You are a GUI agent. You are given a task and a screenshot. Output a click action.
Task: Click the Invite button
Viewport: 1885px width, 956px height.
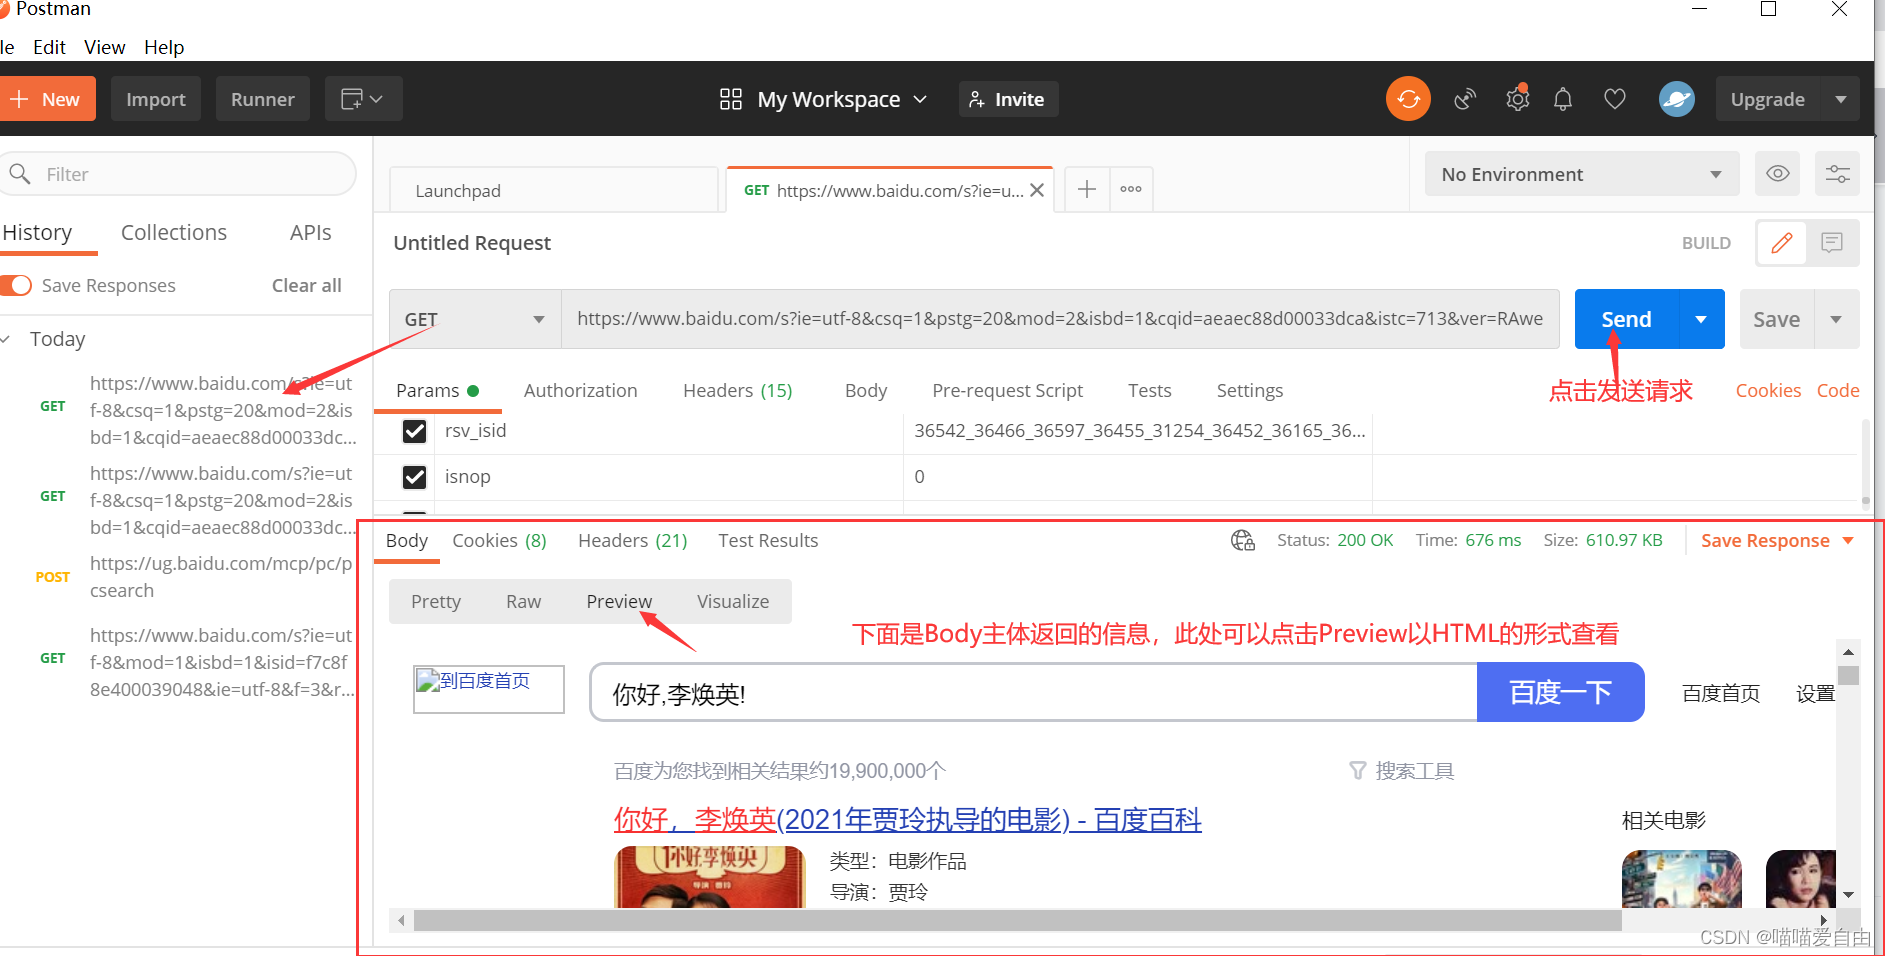[x=1008, y=99]
